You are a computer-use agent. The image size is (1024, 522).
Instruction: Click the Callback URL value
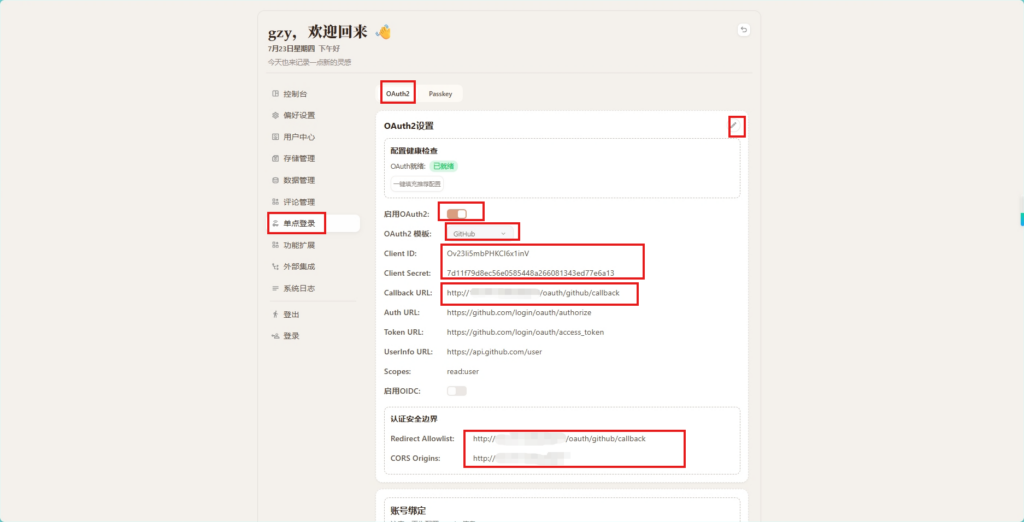click(x=533, y=293)
